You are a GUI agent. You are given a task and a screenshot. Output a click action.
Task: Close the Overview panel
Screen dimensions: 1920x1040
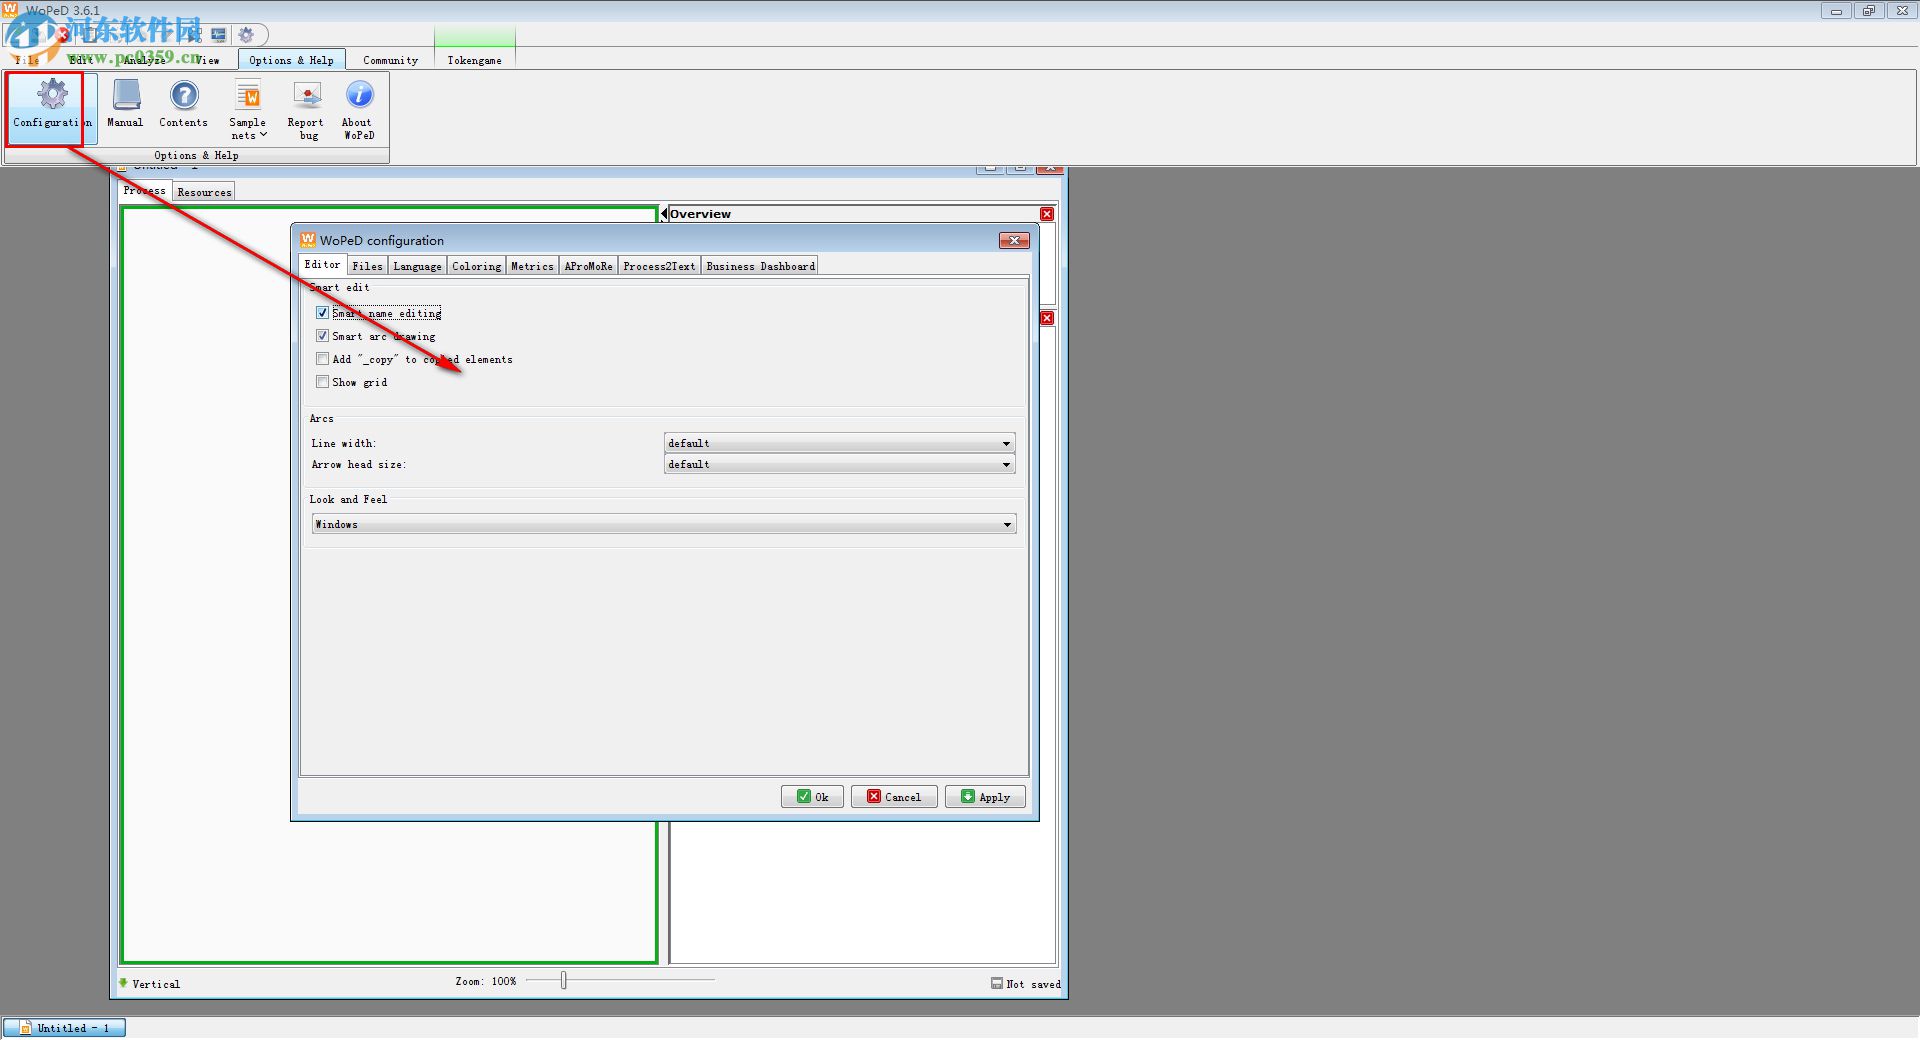(x=1047, y=214)
